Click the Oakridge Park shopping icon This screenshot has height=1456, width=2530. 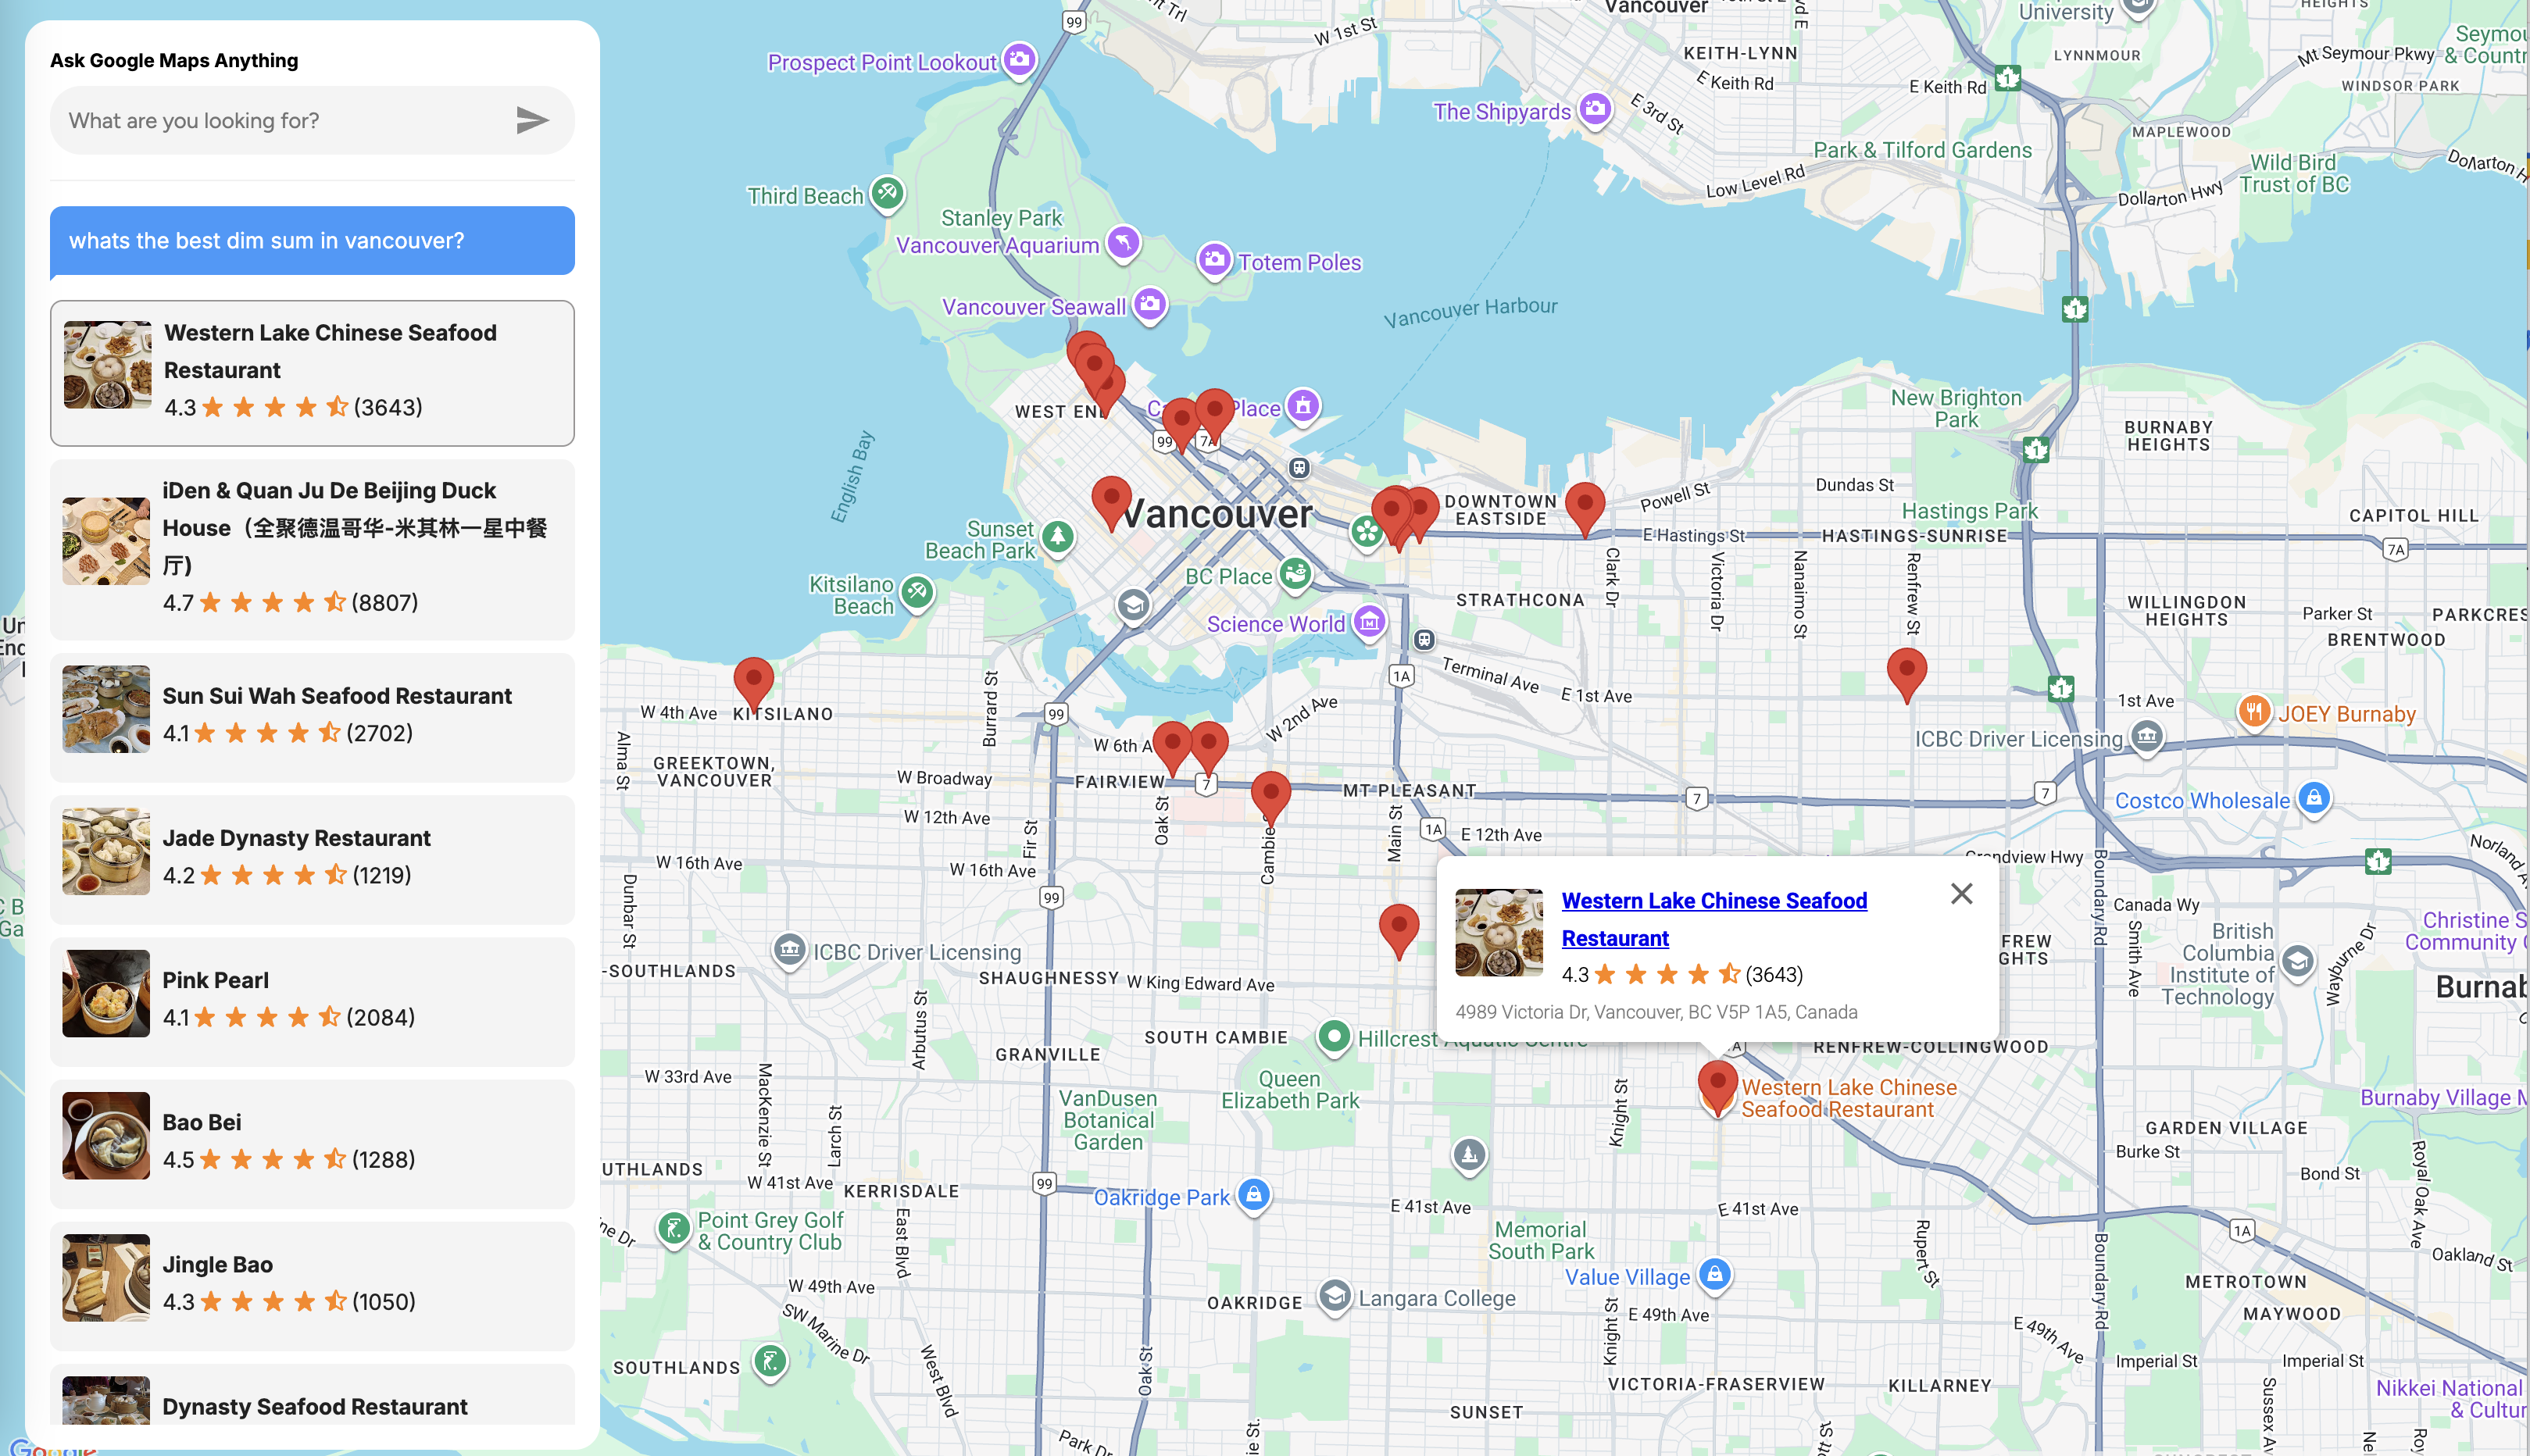coord(1254,1194)
